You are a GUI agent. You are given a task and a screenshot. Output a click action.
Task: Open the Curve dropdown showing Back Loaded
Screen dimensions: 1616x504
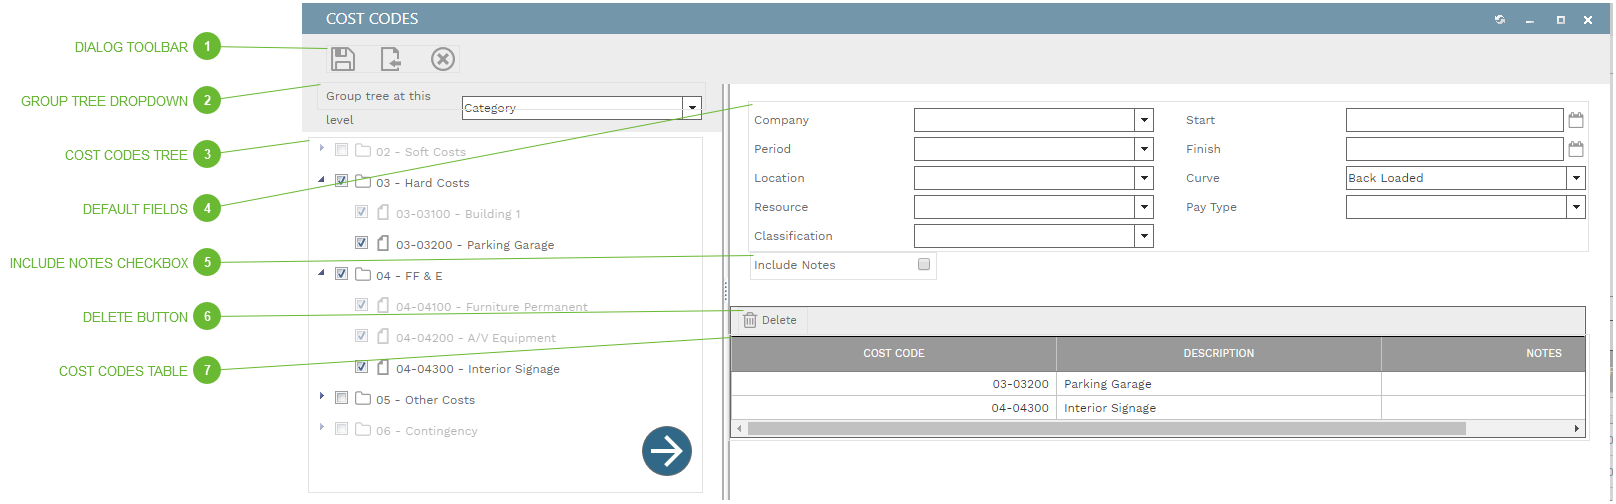(1576, 178)
